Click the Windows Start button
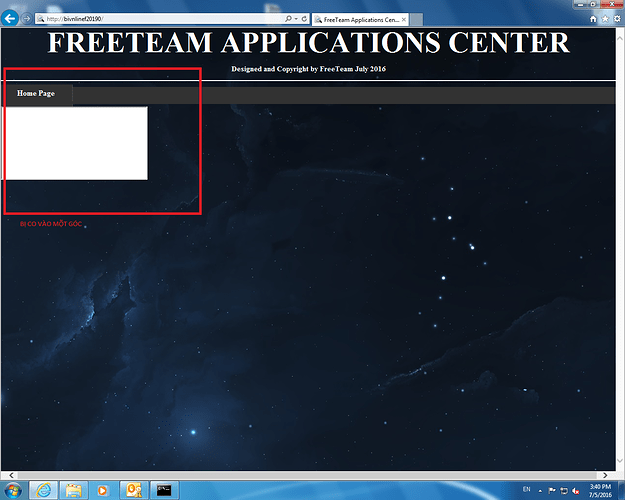Viewport: 625px width, 500px height. point(13,489)
